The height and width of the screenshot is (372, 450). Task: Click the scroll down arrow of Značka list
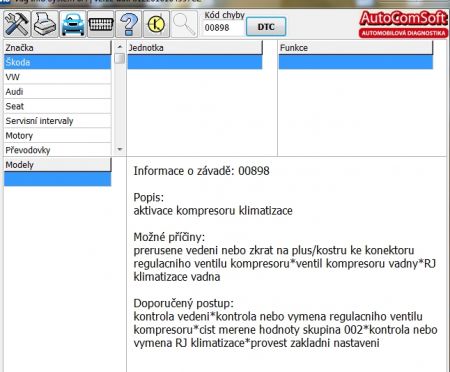point(120,150)
